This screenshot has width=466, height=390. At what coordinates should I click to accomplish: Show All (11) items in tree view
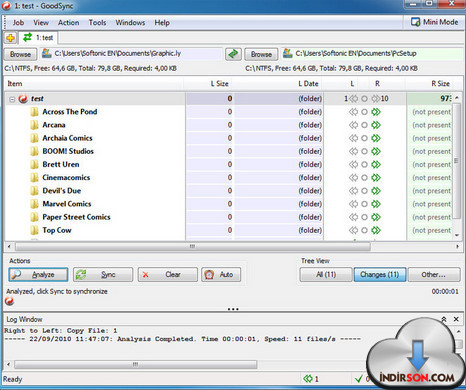pyautogui.click(x=326, y=275)
